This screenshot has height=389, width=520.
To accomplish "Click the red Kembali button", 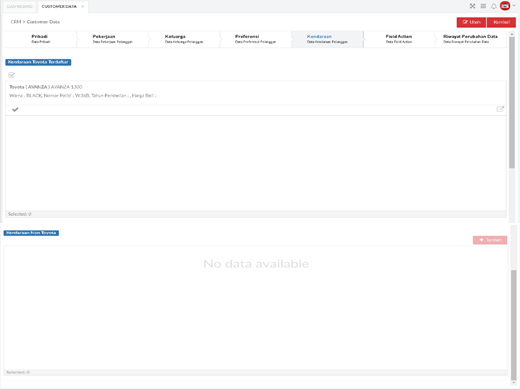I will point(501,22).
